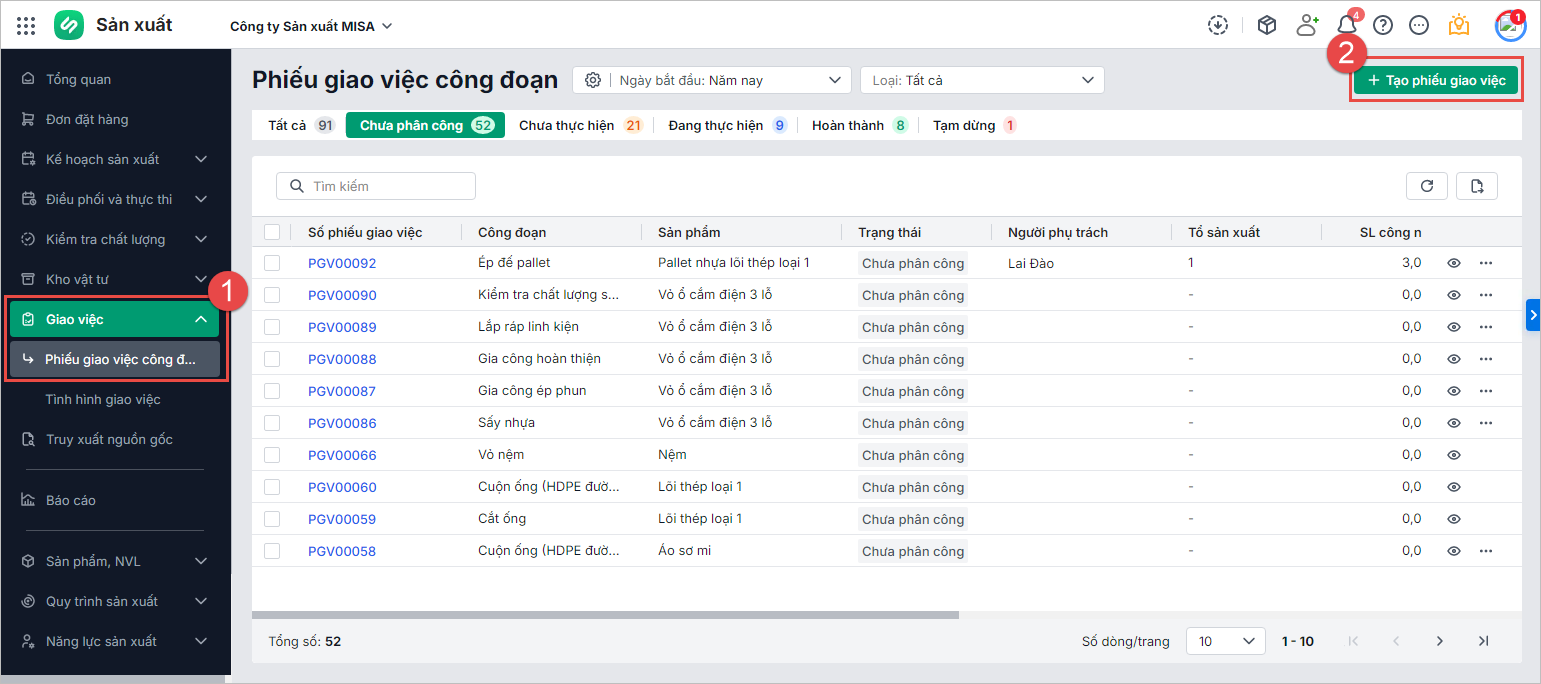Expand Quy trình sản xuất menu

(115, 601)
